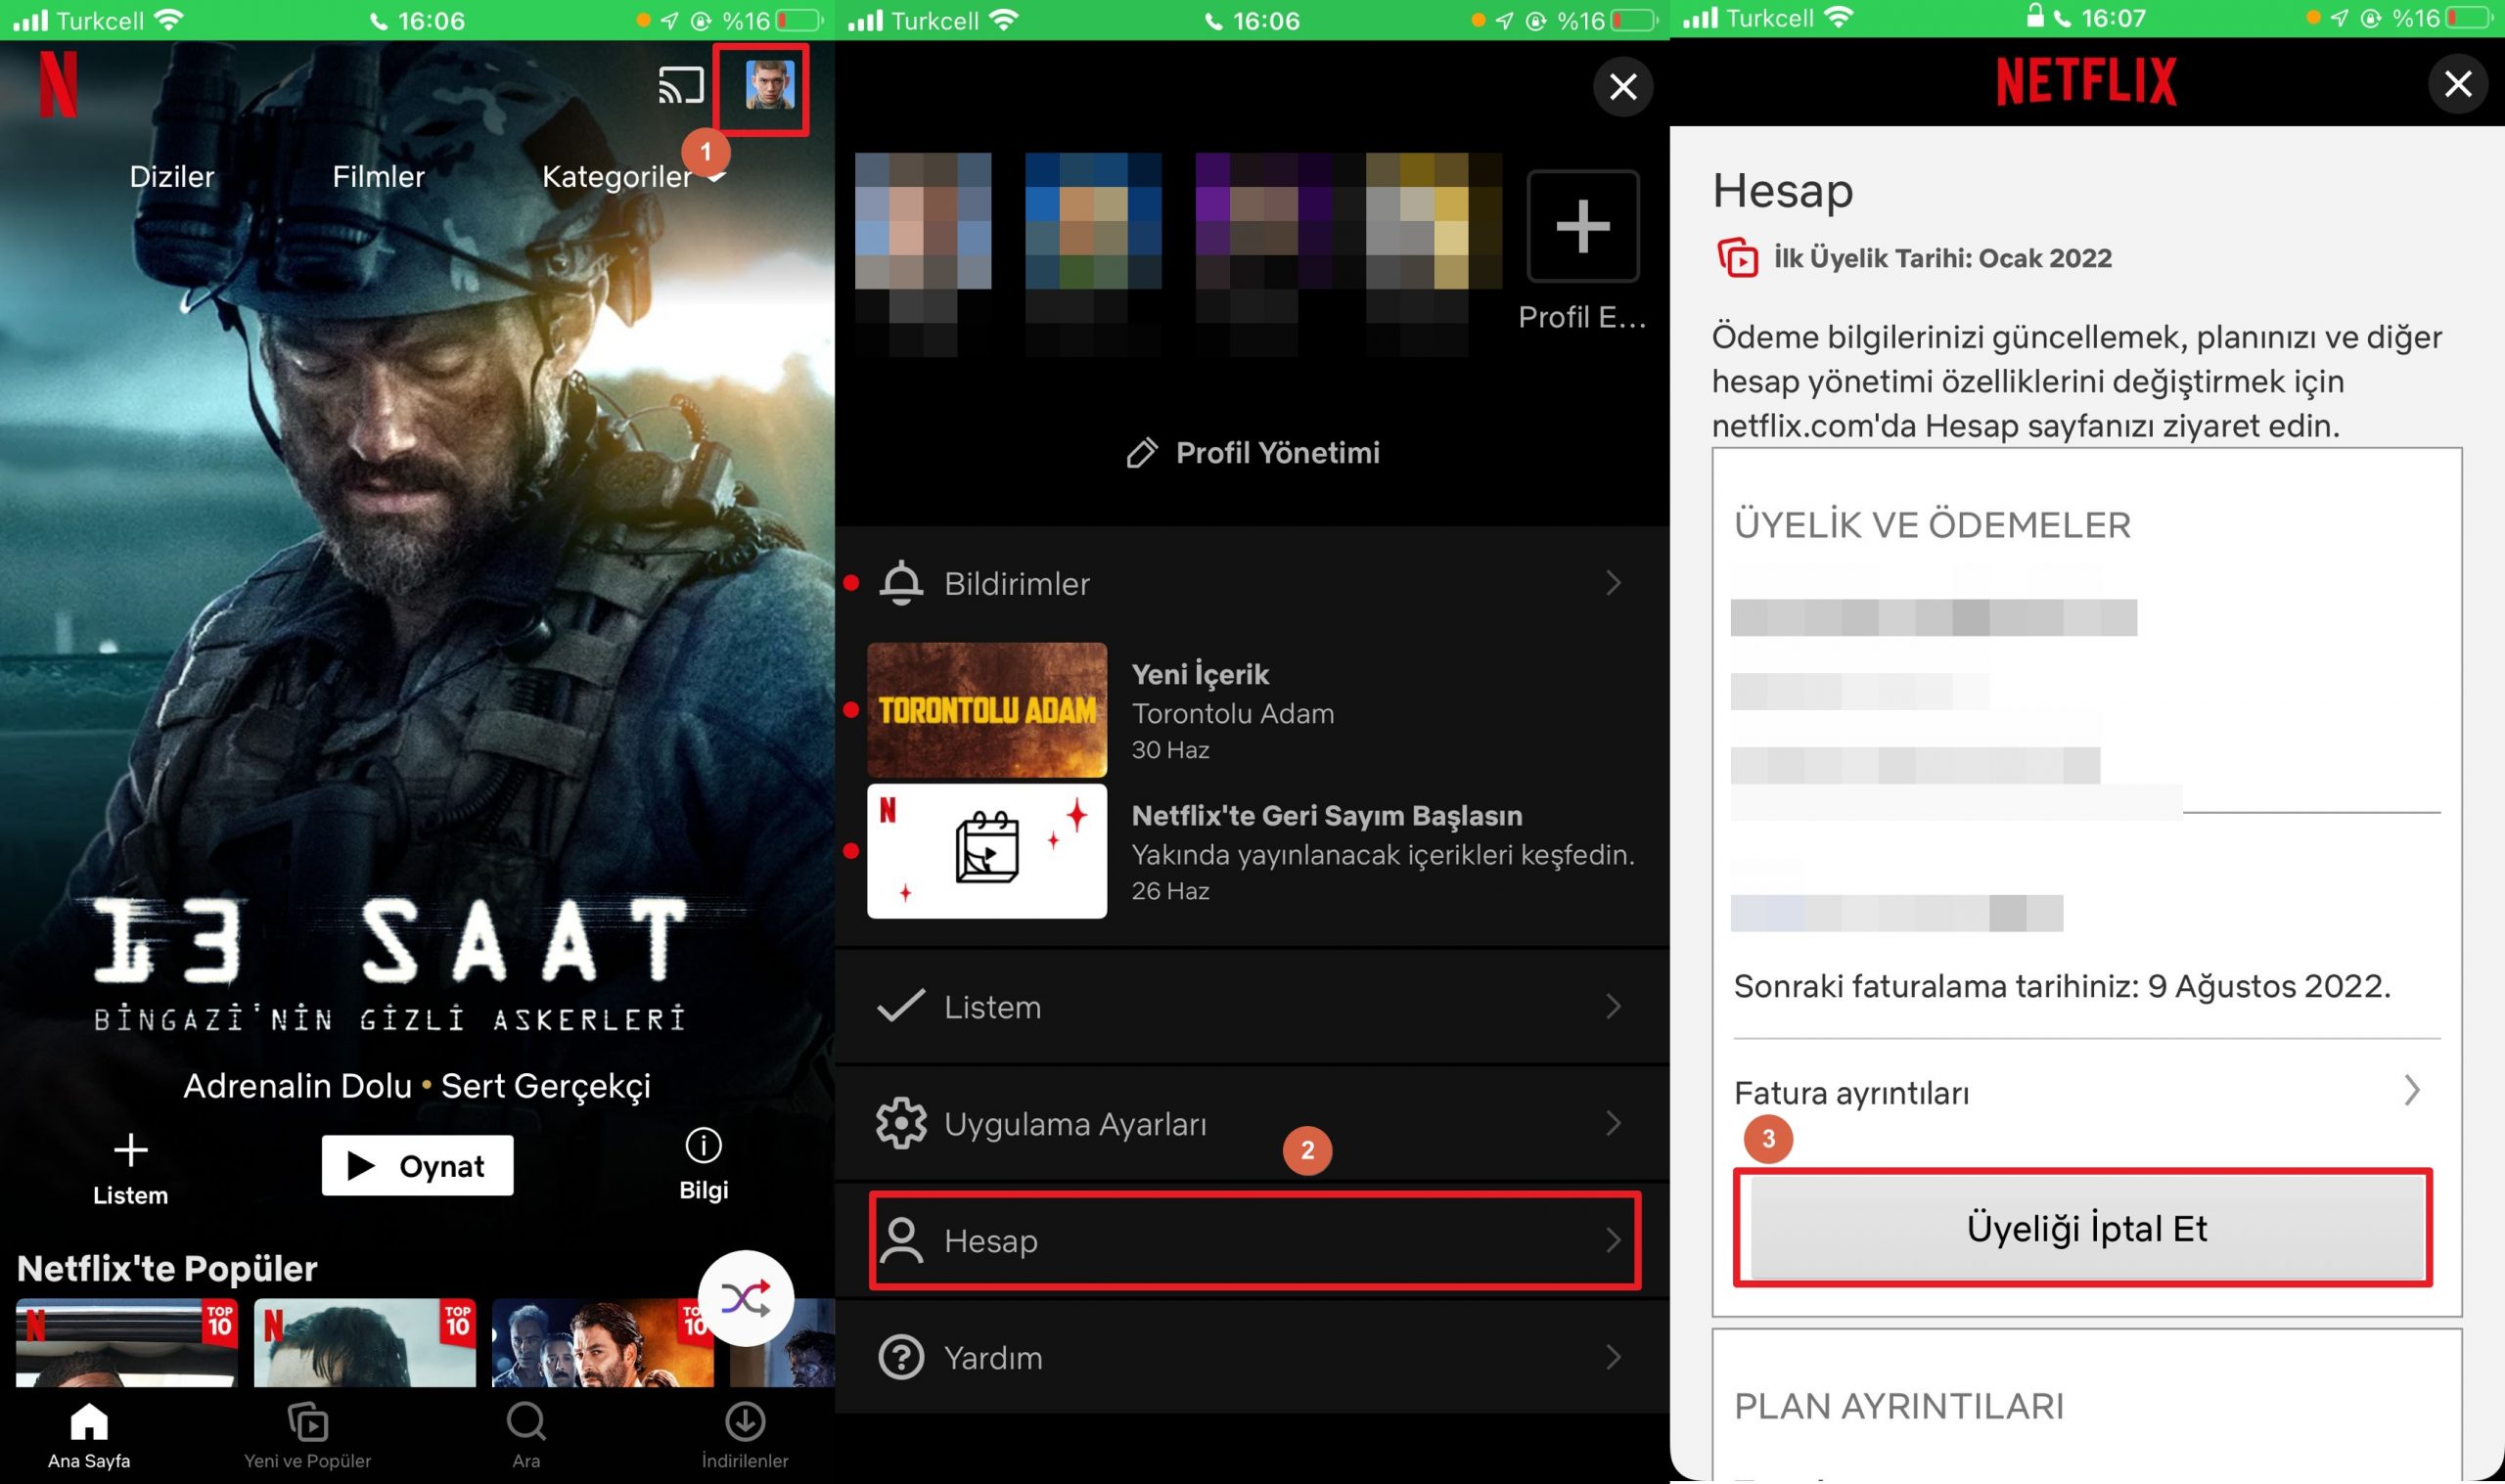The width and height of the screenshot is (2505, 1484).
Task: Select the second blurred blue profile avatar
Action: point(1093,221)
